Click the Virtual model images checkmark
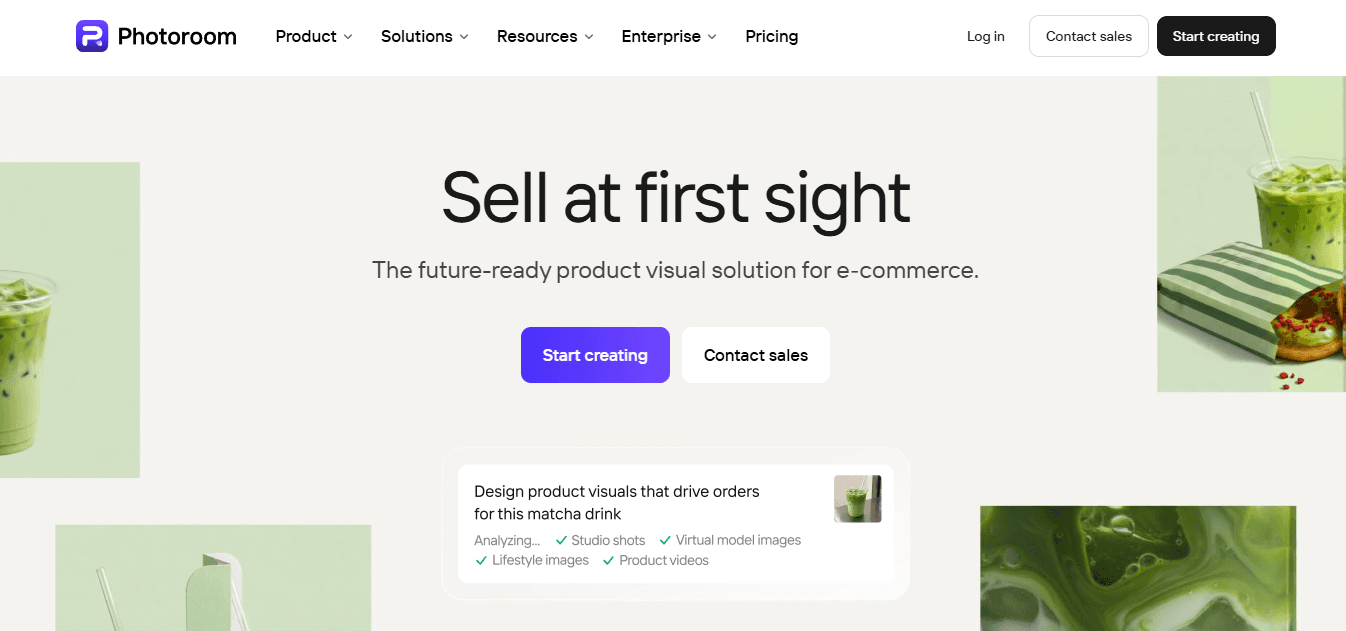This screenshot has width=1346, height=631. point(666,540)
